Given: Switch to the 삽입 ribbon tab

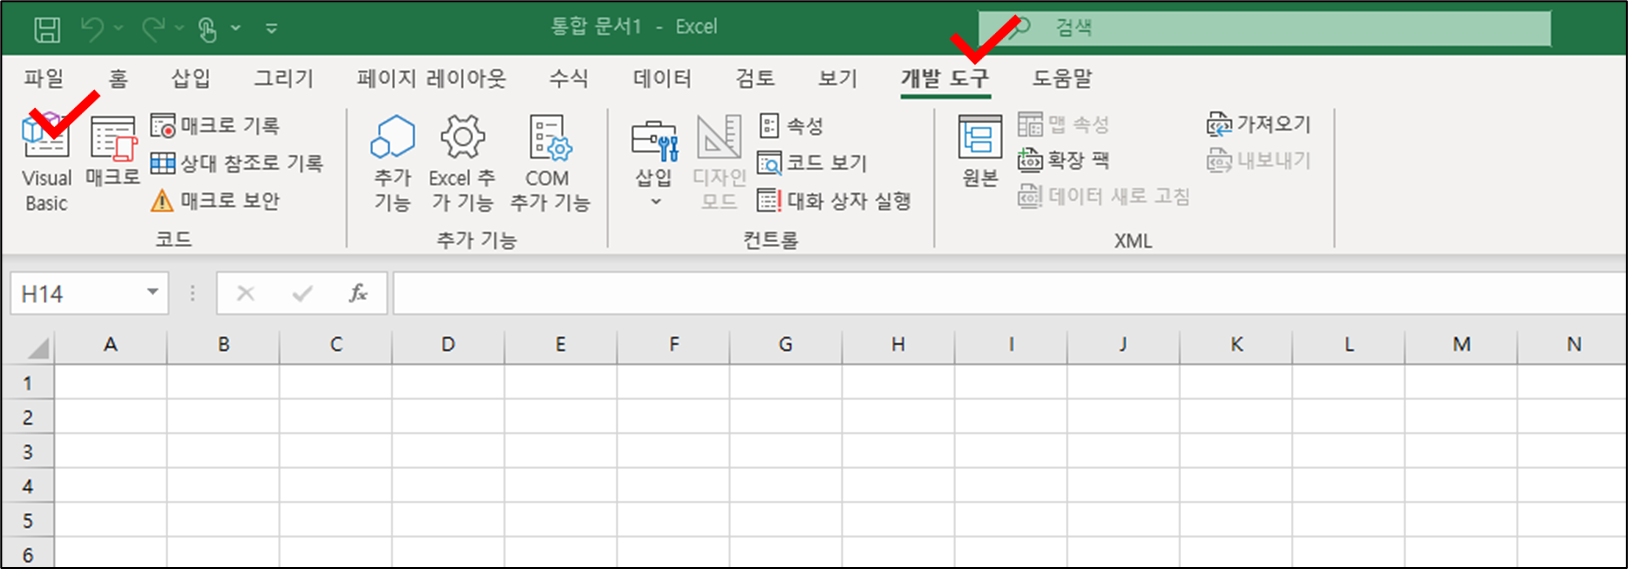Looking at the screenshot, I should [190, 78].
